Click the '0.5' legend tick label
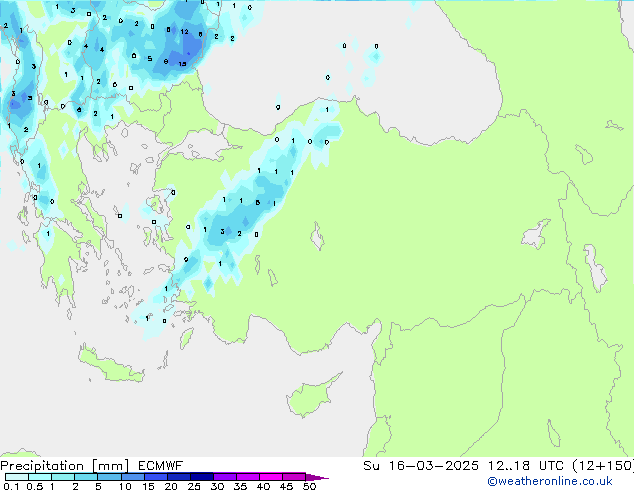The height and width of the screenshot is (490, 634). pos(35,486)
